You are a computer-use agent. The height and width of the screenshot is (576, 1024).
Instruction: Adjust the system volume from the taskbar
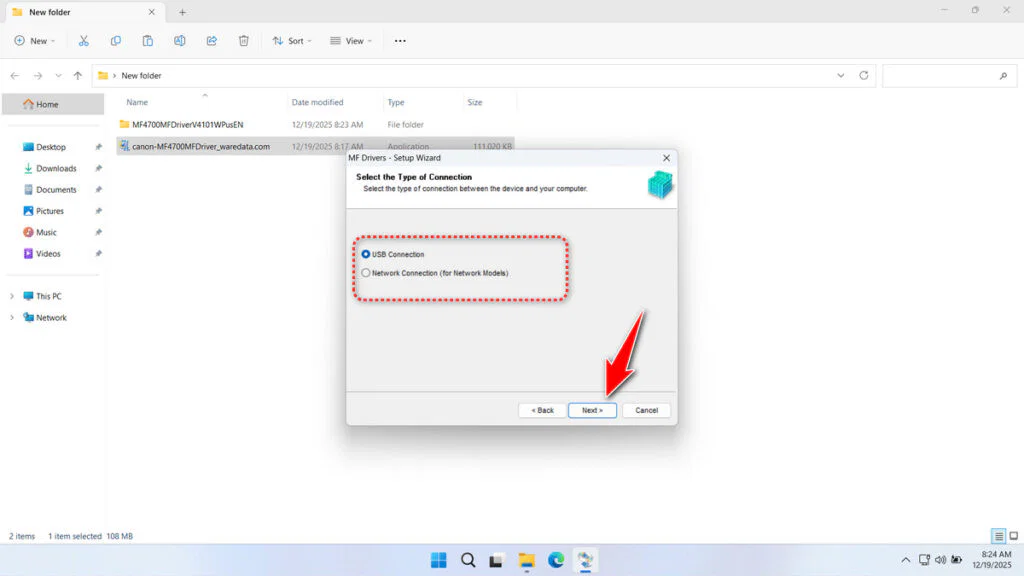pyautogui.click(x=940, y=559)
